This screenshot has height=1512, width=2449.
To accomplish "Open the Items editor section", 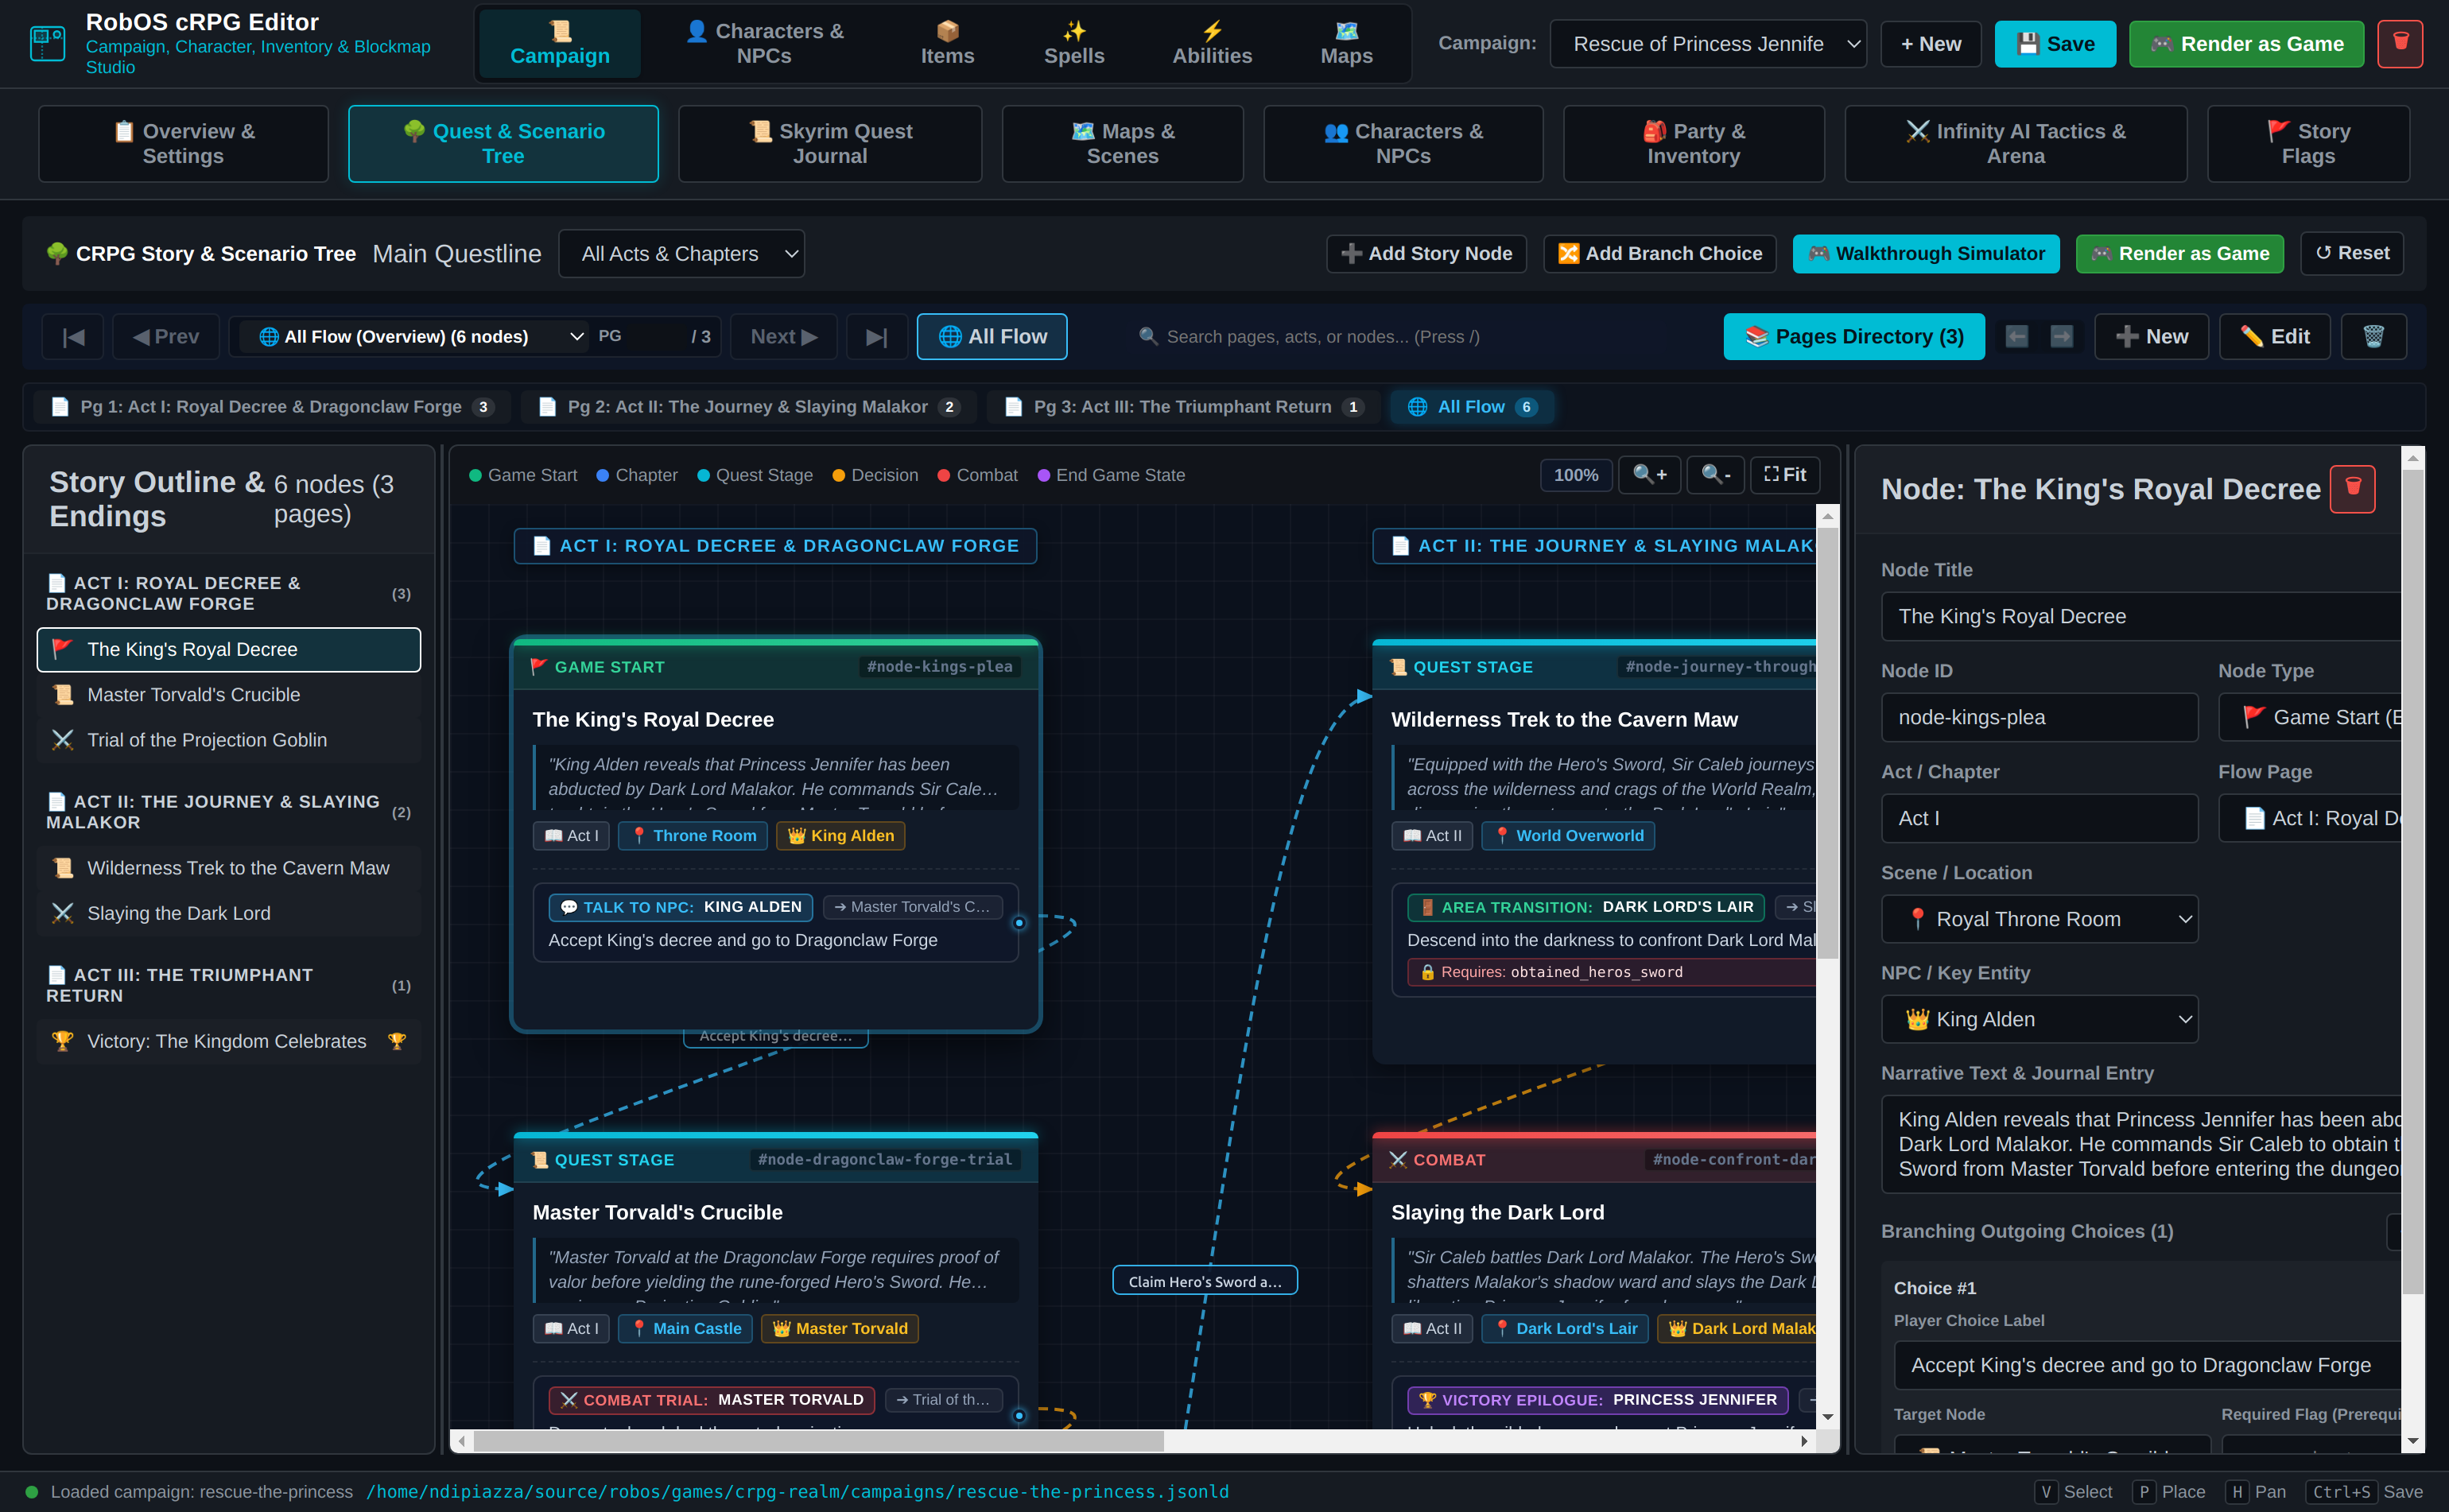I will [x=947, y=44].
